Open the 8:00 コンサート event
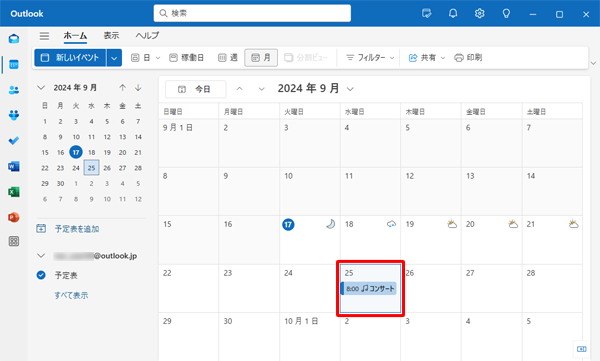The image size is (600, 361). (368, 289)
